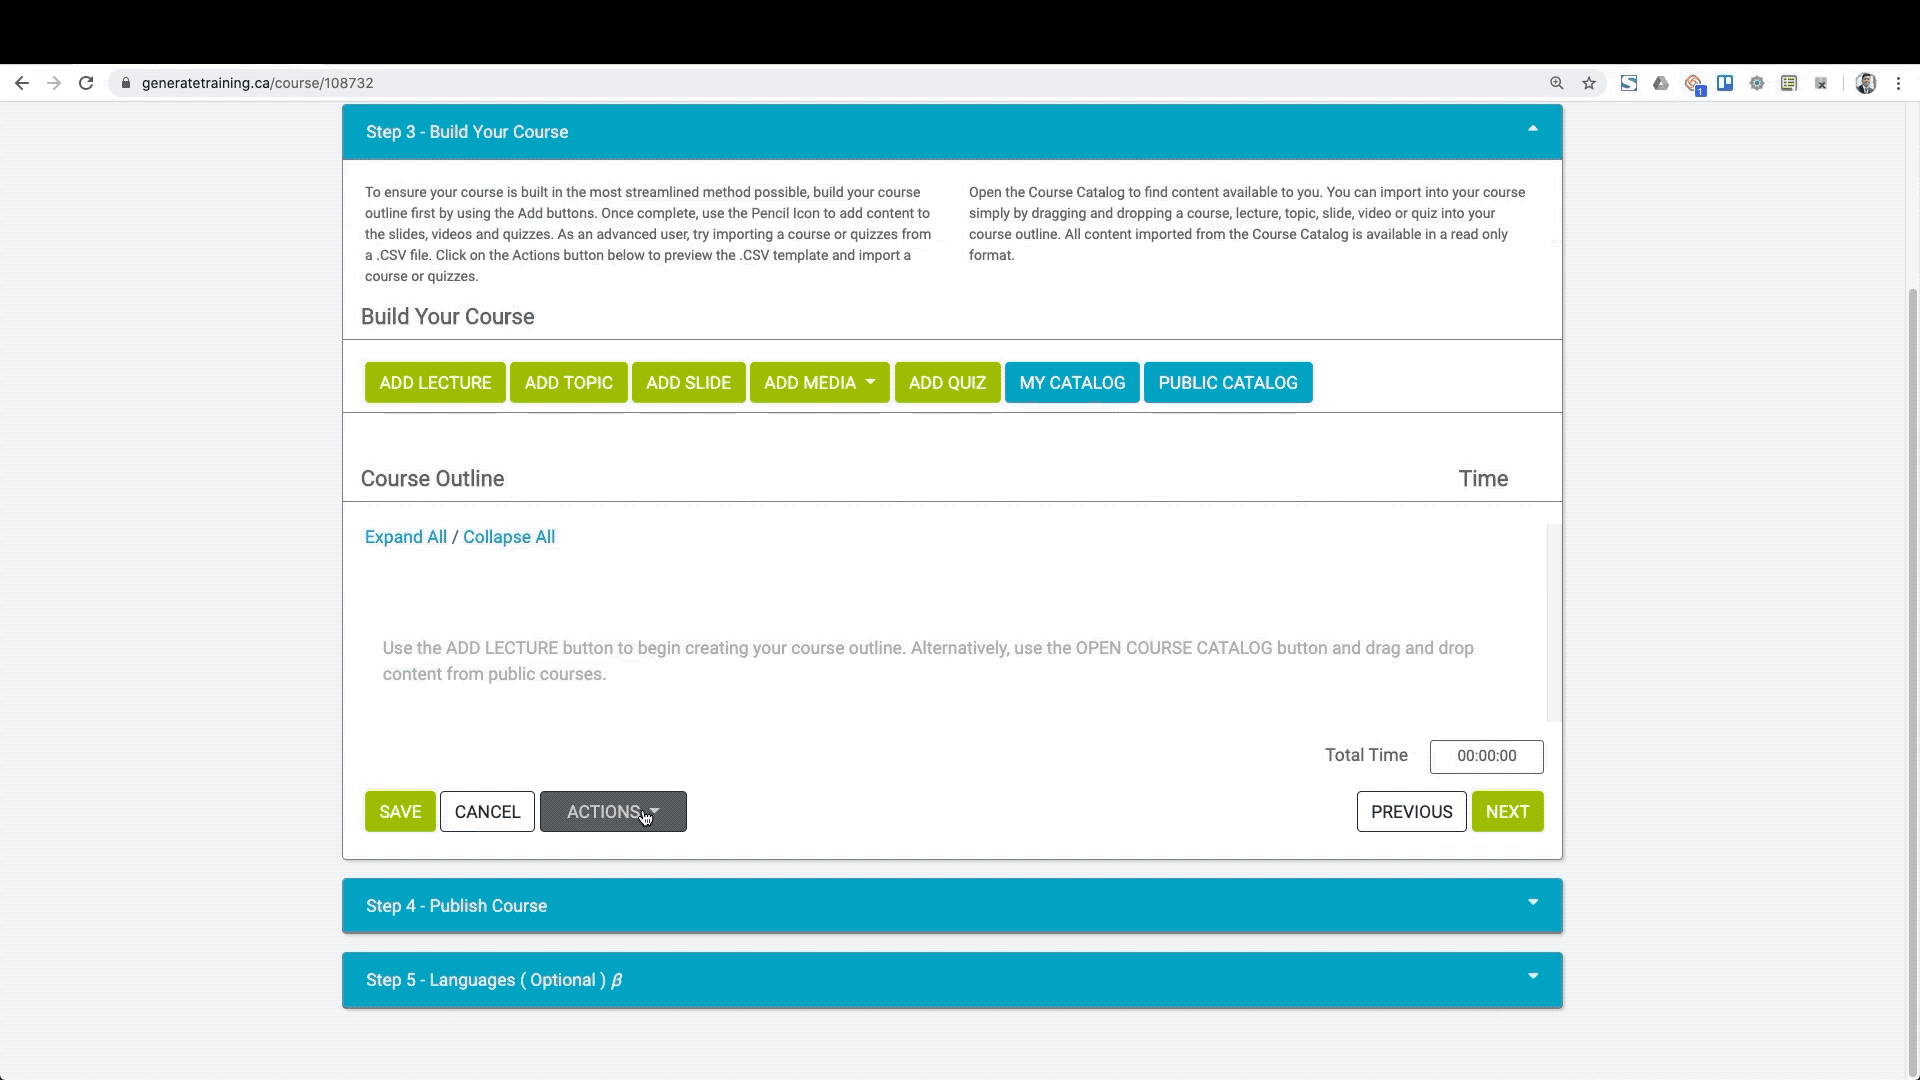Open the orange extension with notification badge
The image size is (1920, 1080).
(x=1693, y=84)
